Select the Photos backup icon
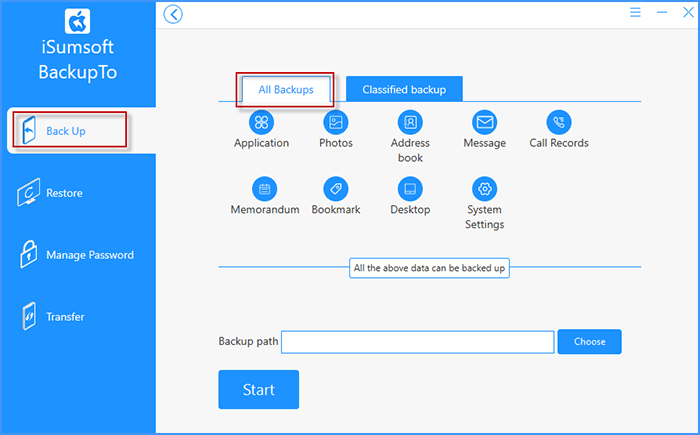This screenshot has width=700, height=435. tap(336, 122)
